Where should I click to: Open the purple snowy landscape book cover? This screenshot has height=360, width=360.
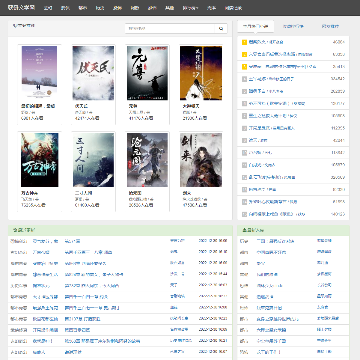coord(39,72)
